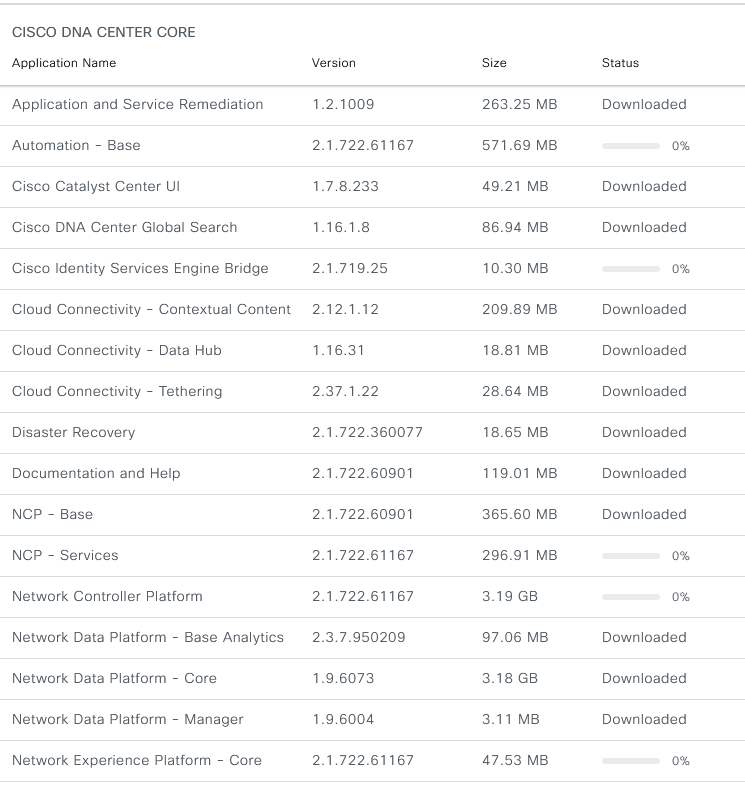Select Cloud Connectivity - Contextual Content row

pyautogui.click(x=372, y=310)
